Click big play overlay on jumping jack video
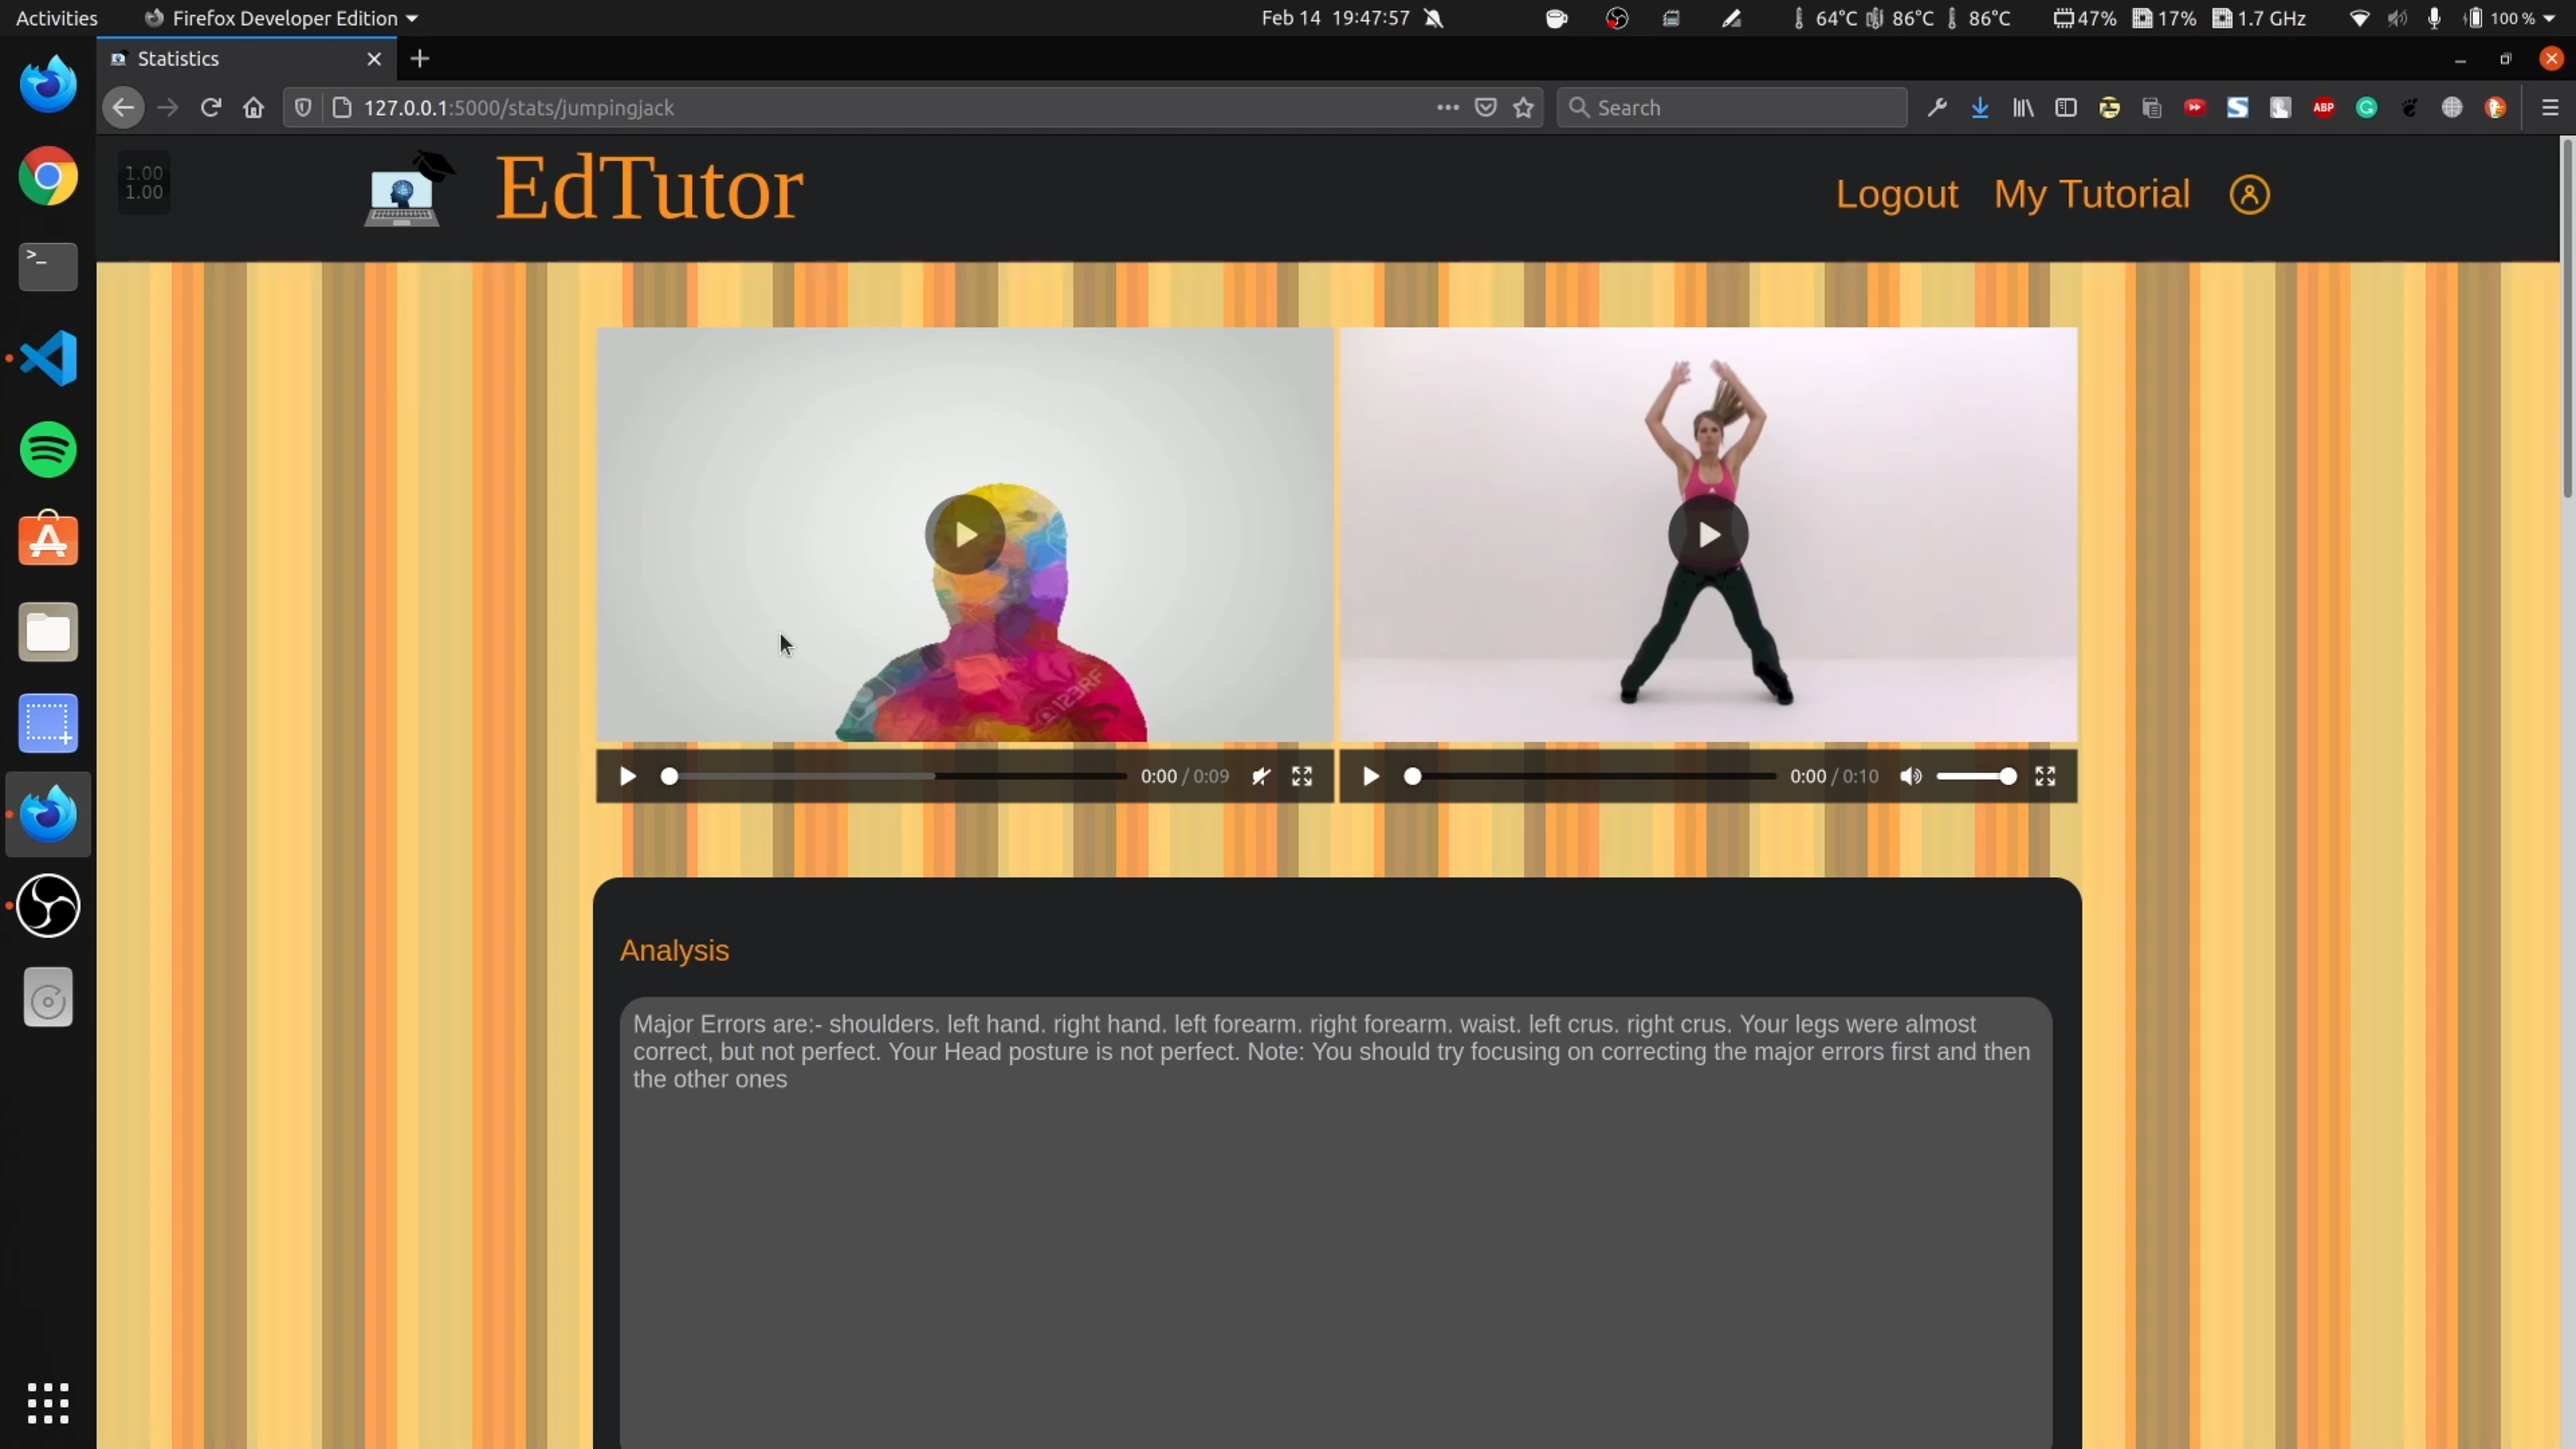Image resolution: width=2576 pixels, height=1449 pixels. 1708,535
